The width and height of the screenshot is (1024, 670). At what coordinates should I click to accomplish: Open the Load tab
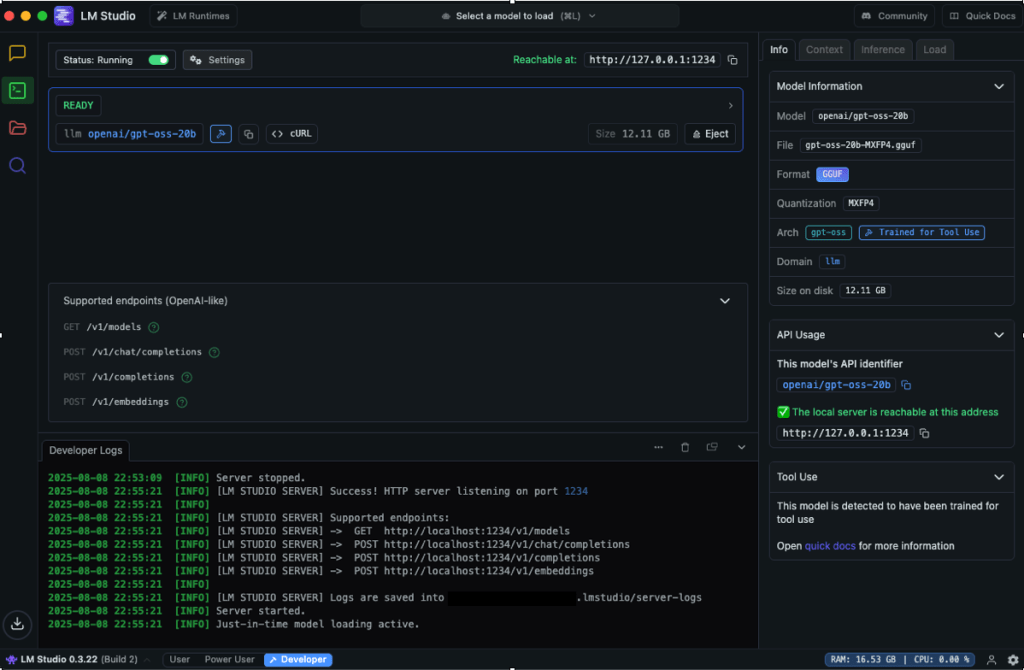(x=934, y=49)
